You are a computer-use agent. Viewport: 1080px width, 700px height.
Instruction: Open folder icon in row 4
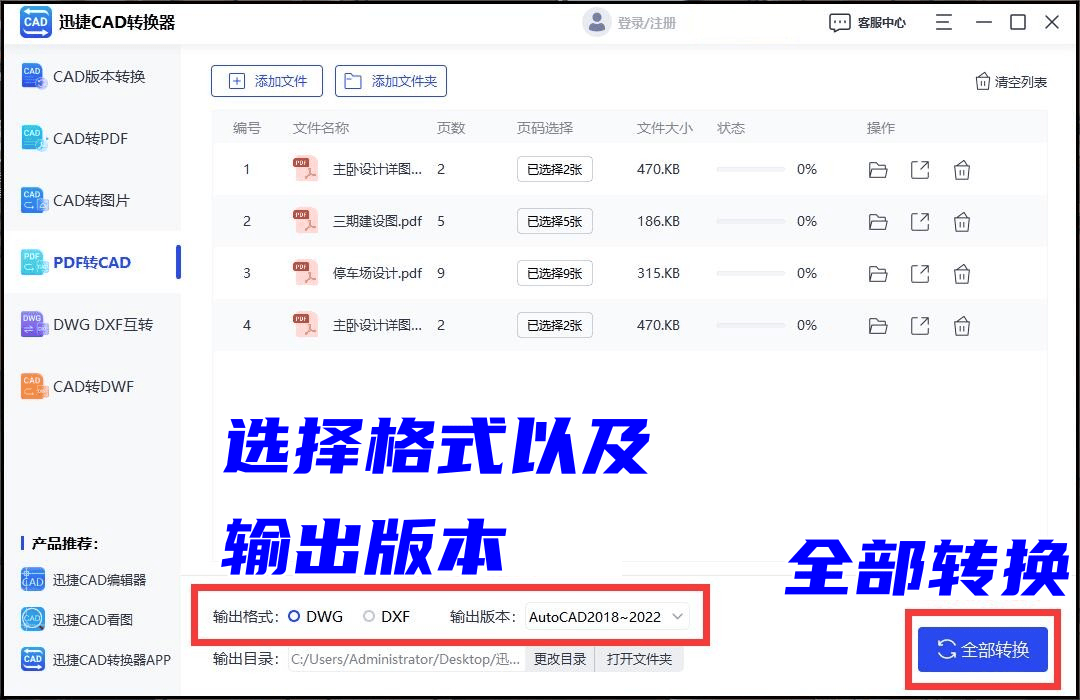coord(878,326)
